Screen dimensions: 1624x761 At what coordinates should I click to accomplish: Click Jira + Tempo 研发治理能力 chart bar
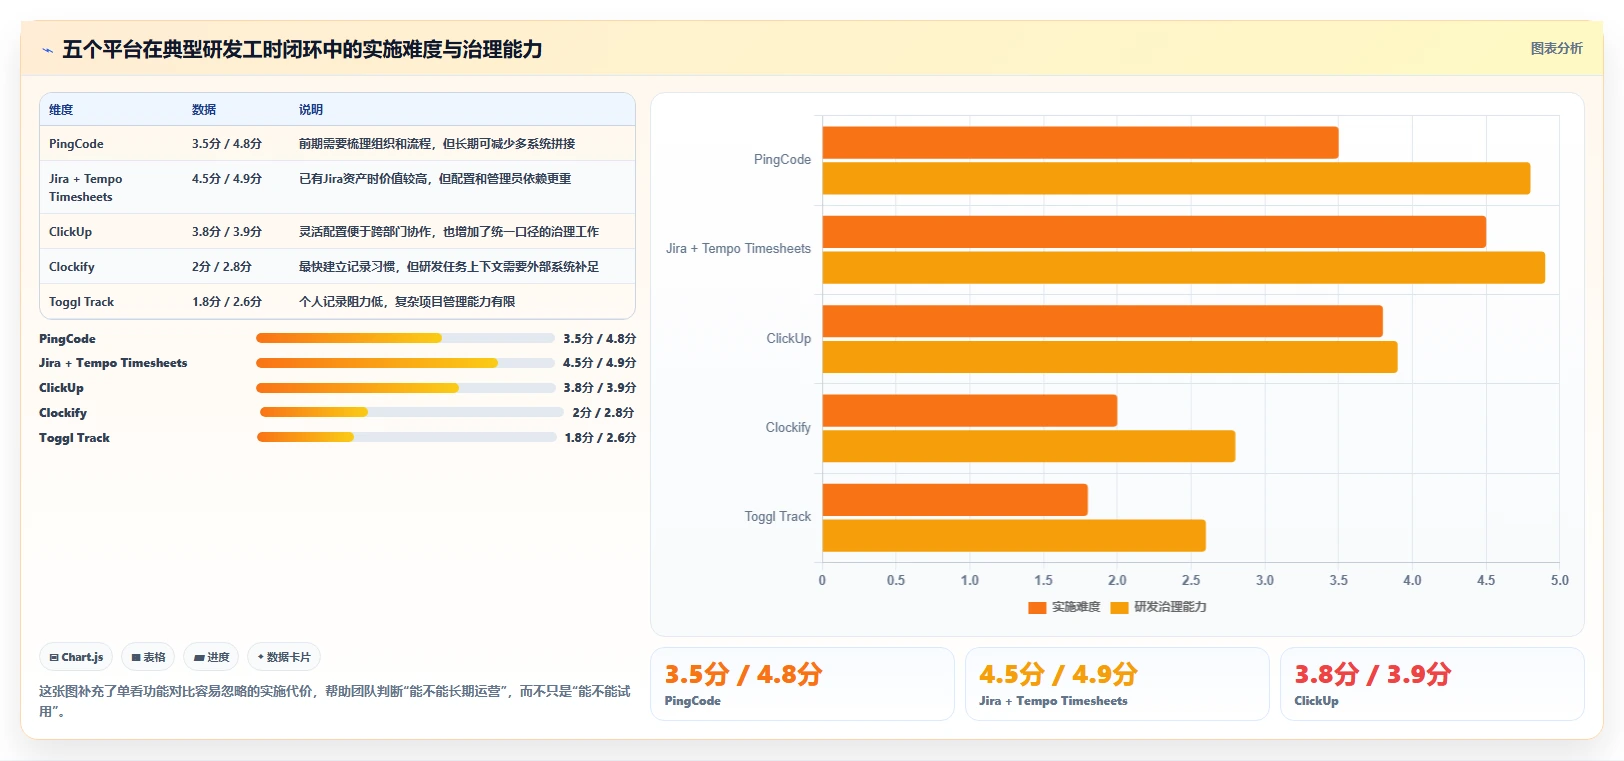coord(1184,267)
